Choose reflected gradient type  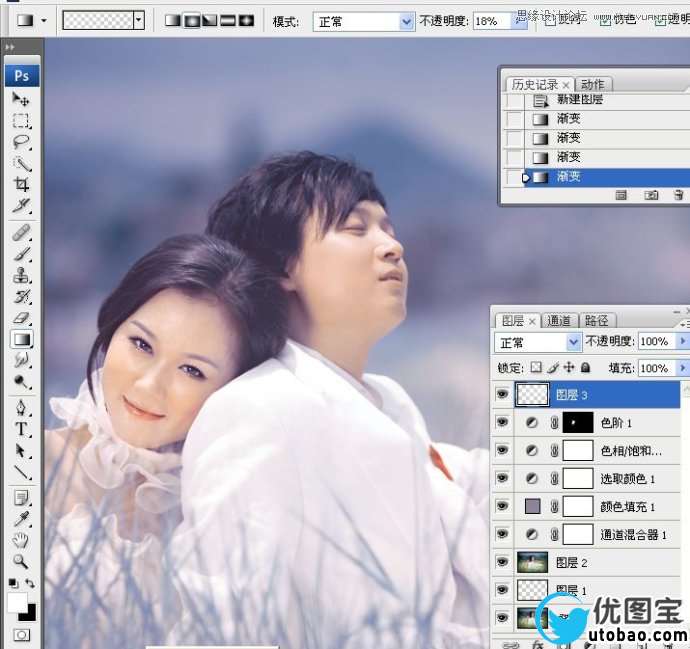tap(228, 20)
